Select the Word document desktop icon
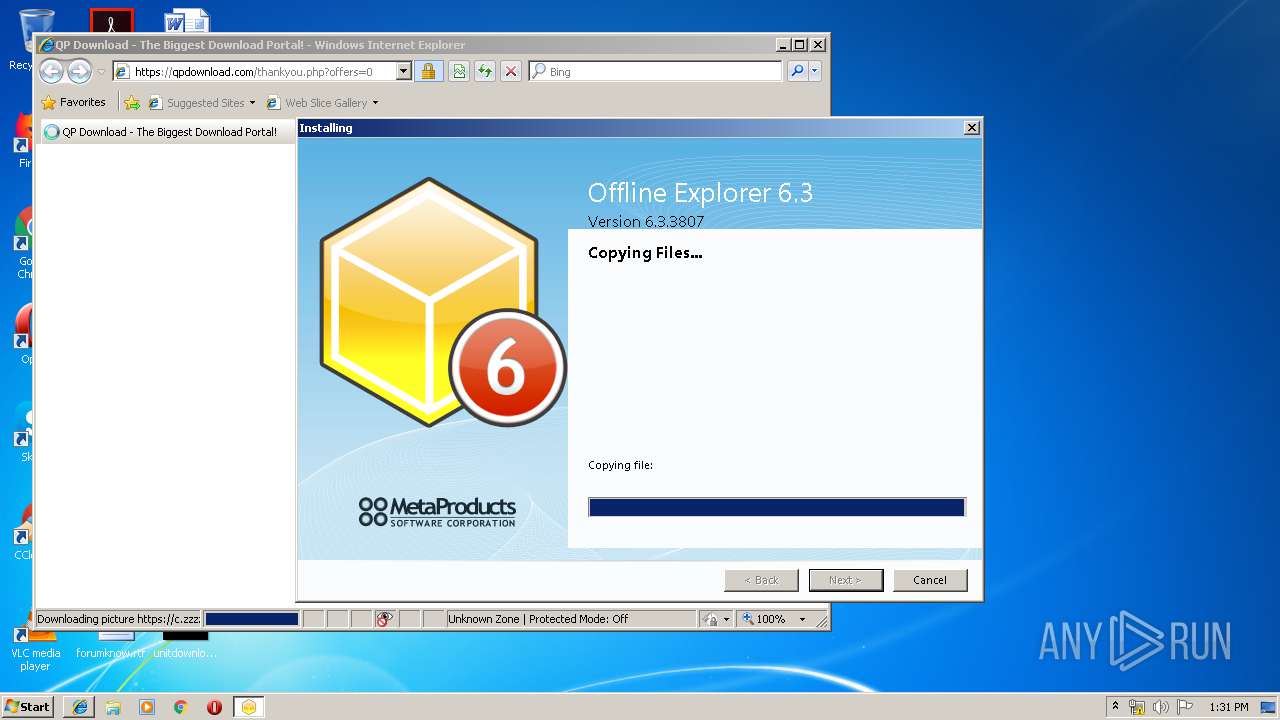This screenshot has width=1280, height=720. click(x=187, y=20)
